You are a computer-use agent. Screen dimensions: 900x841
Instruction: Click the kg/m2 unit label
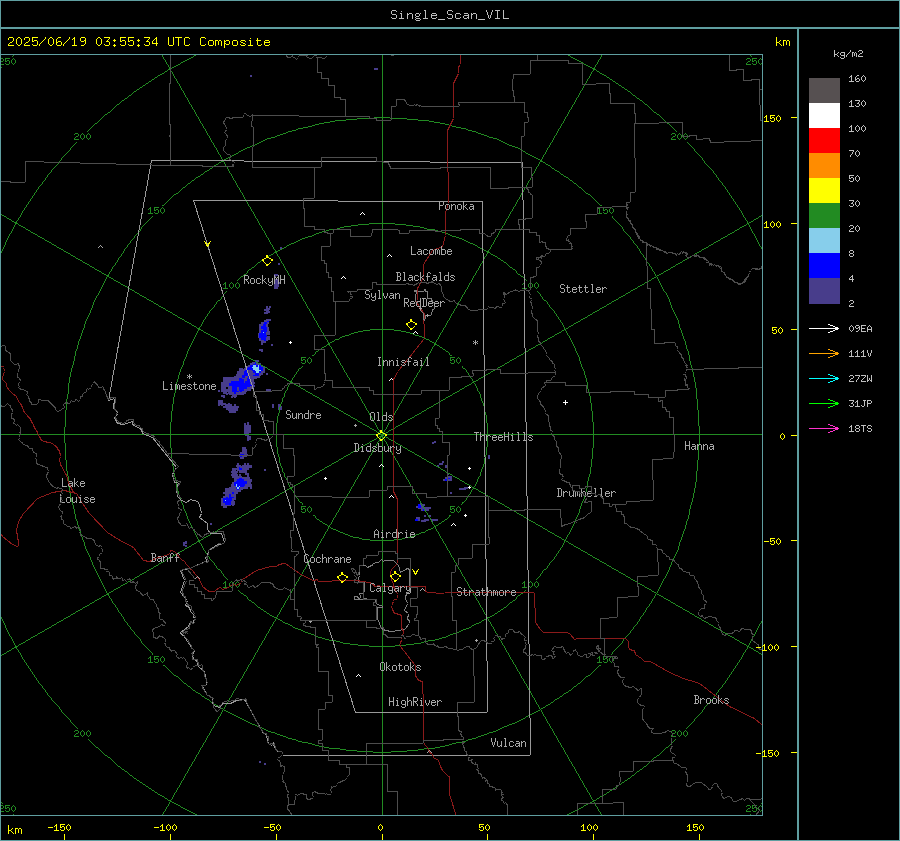click(848, 54)
